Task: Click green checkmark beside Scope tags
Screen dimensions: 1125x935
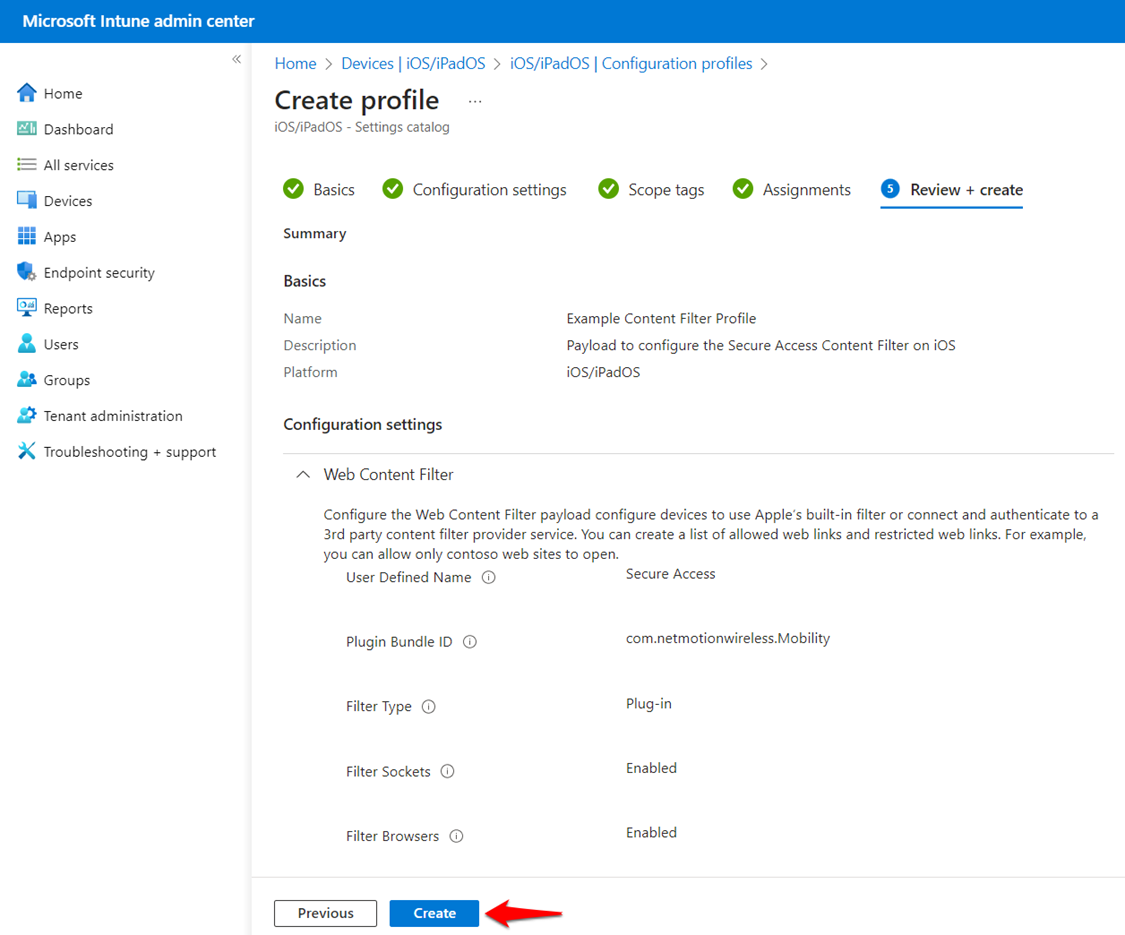Action: coord(608,189)
